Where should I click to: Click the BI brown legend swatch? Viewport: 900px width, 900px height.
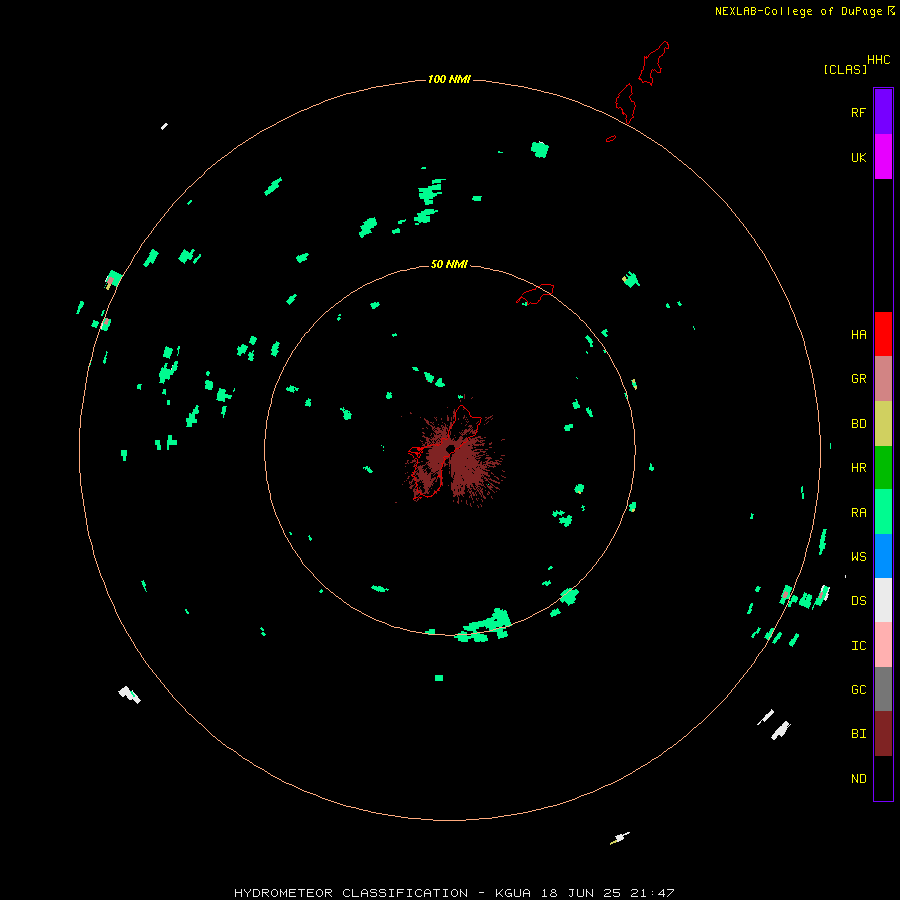tap(883, 734)
